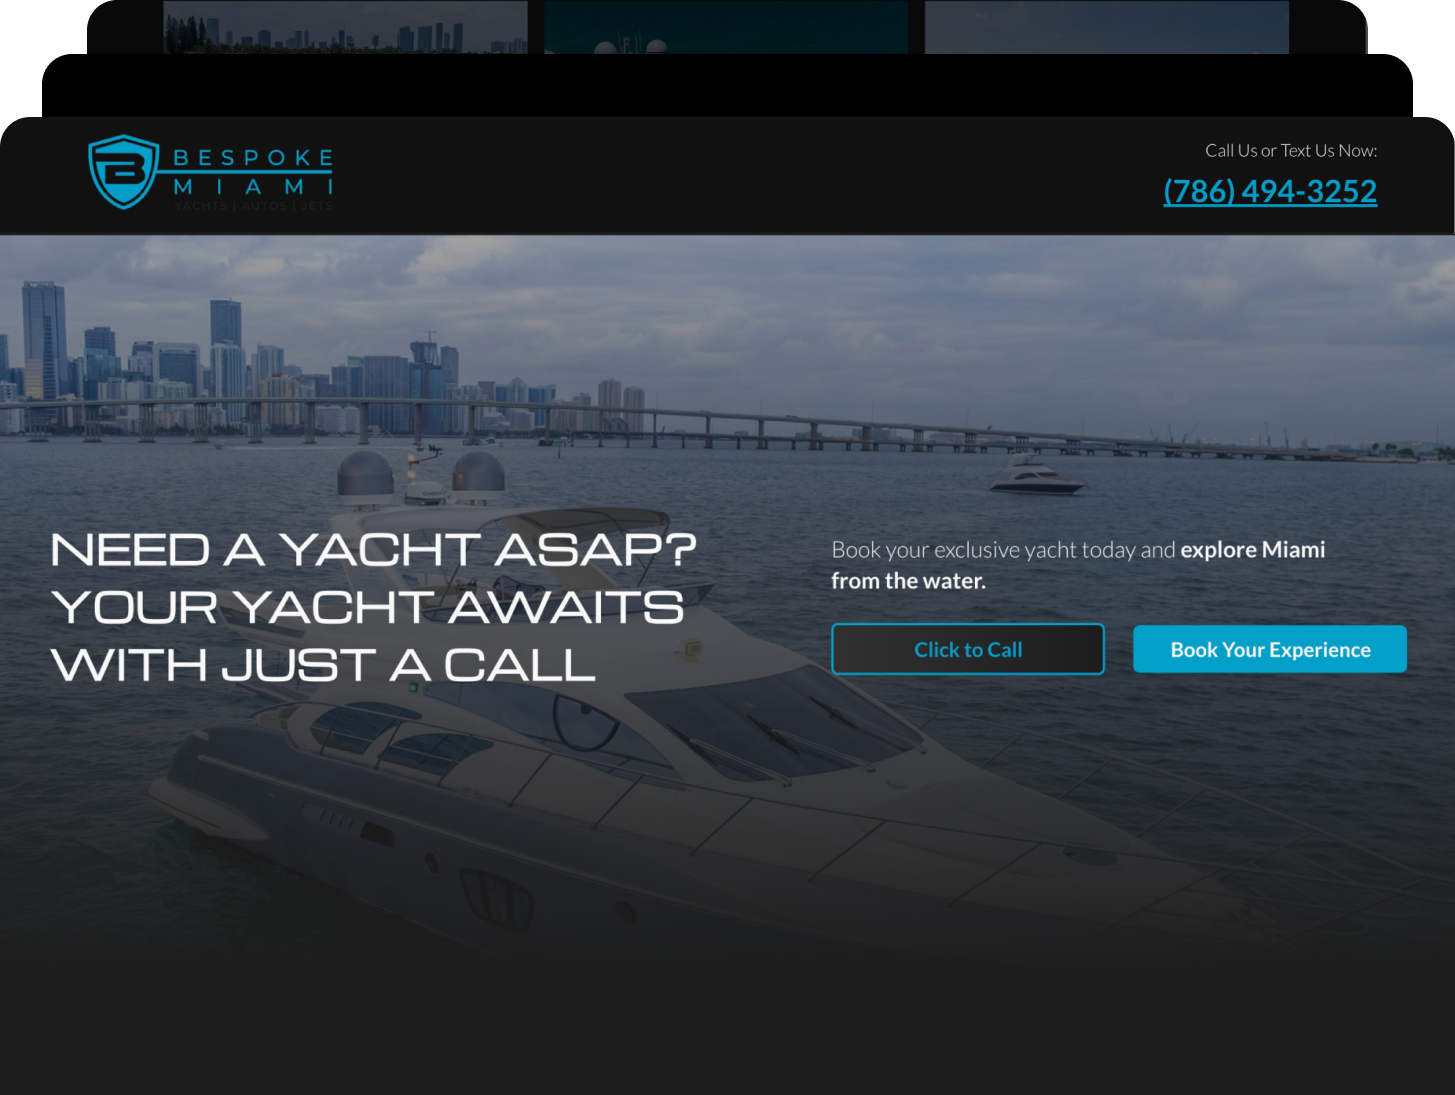Viewport: 1455px width, 1095px height.
Task: Click the Book your exclusive yacht paragraph
Action: click(x=1078, y=565)
